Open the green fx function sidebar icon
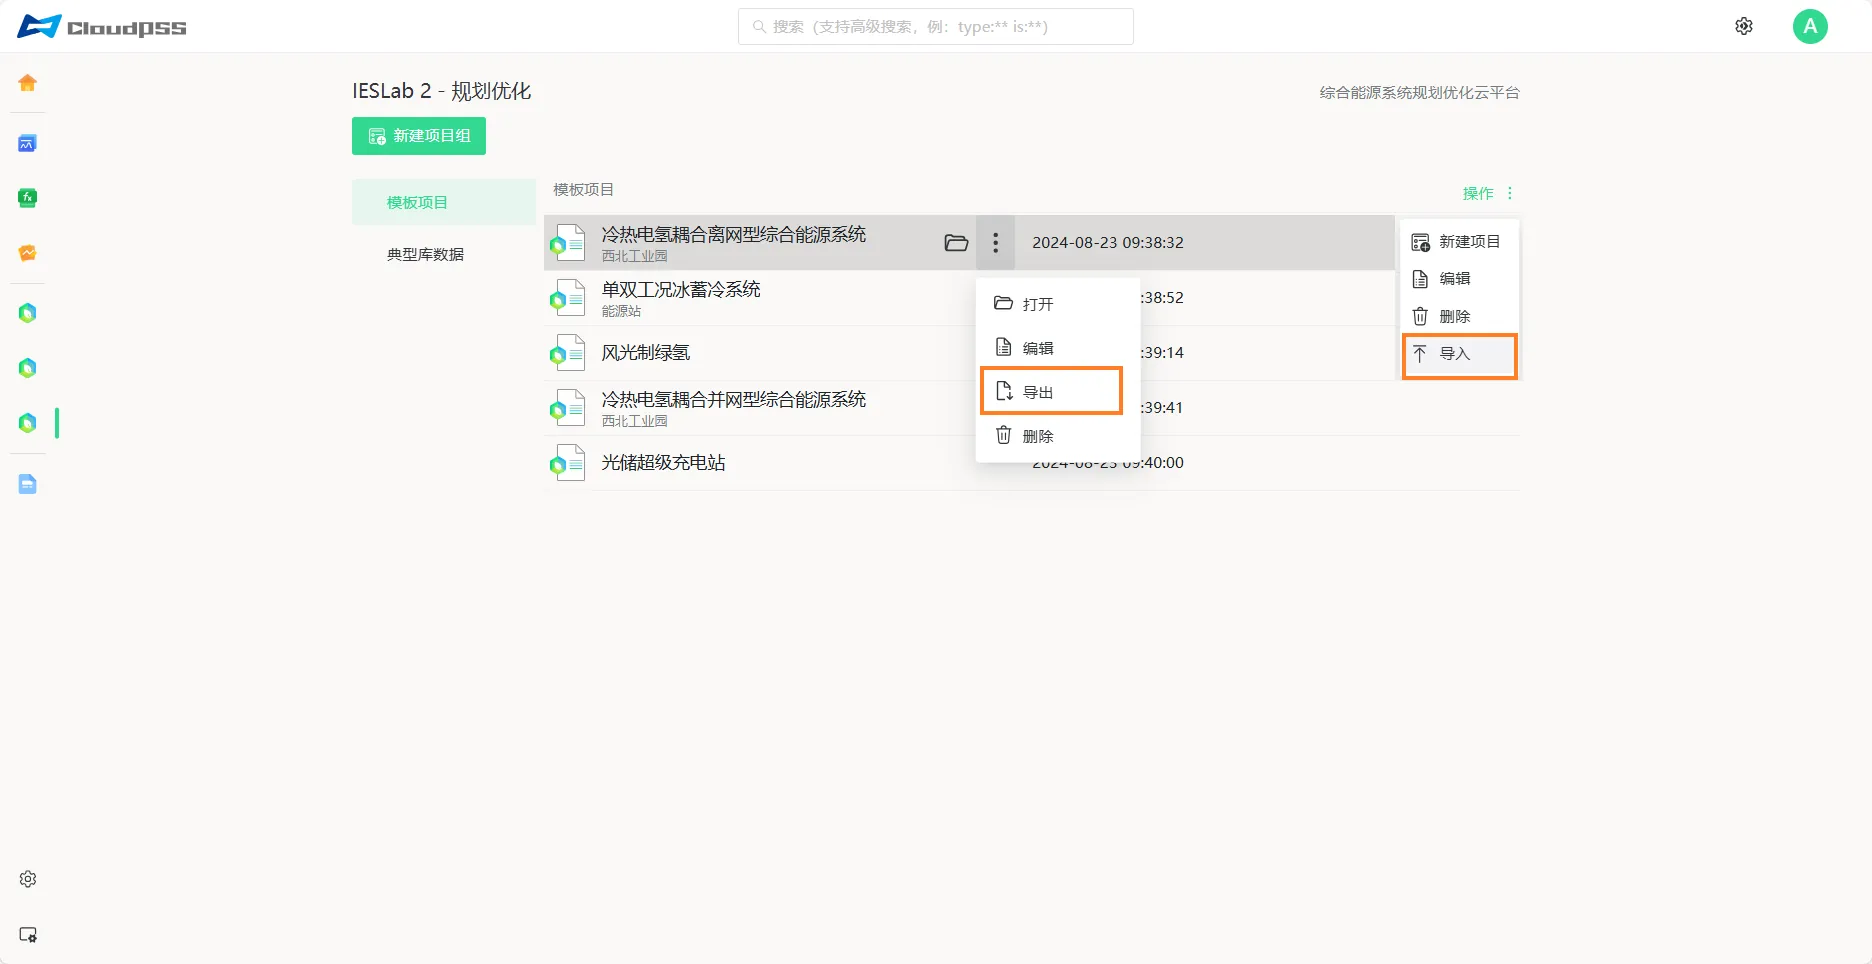 28,198
